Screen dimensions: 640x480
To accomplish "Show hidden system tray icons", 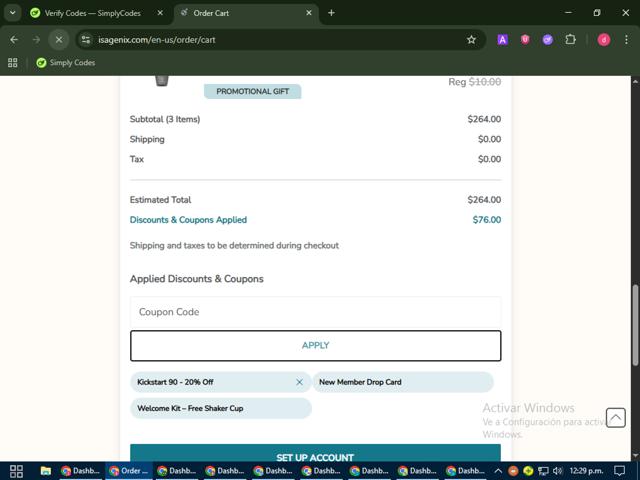I will pyautogui.click(x=498, y=471).
